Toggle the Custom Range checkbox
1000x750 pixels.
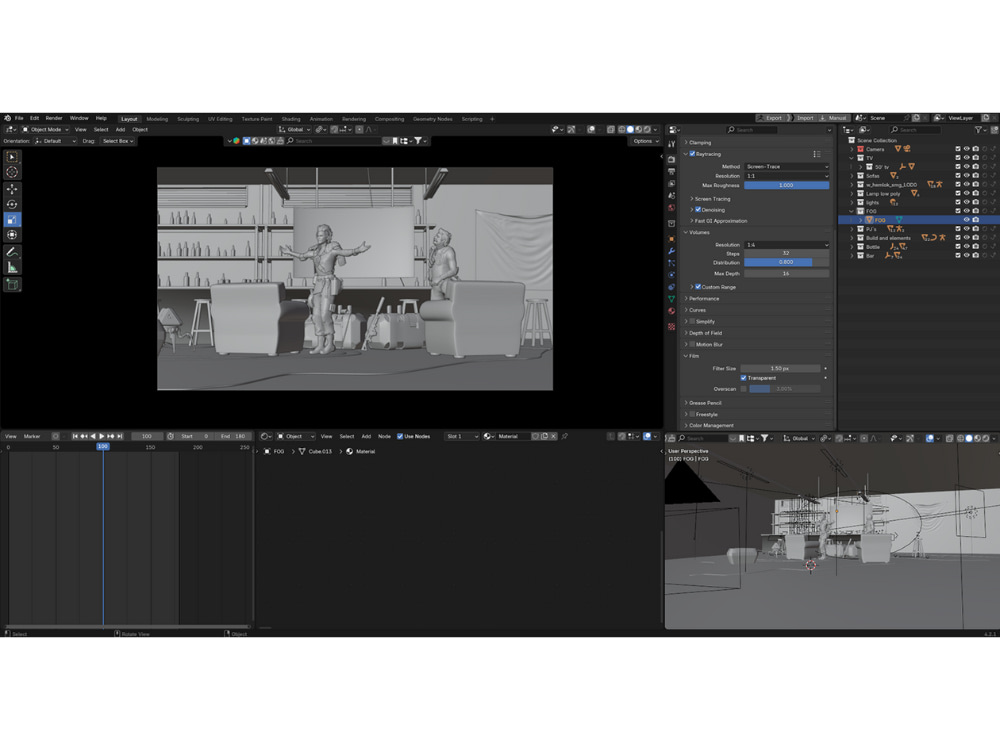click(x=698, y=288)
